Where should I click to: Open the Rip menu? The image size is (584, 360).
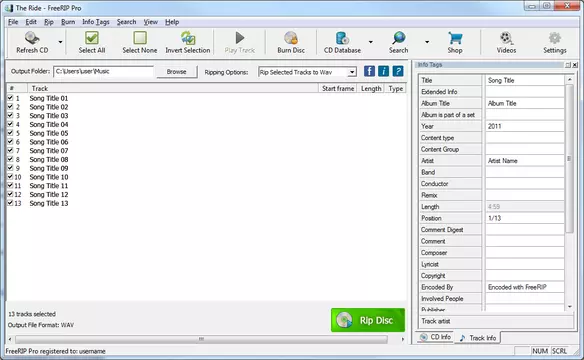[x=49, y=22]
